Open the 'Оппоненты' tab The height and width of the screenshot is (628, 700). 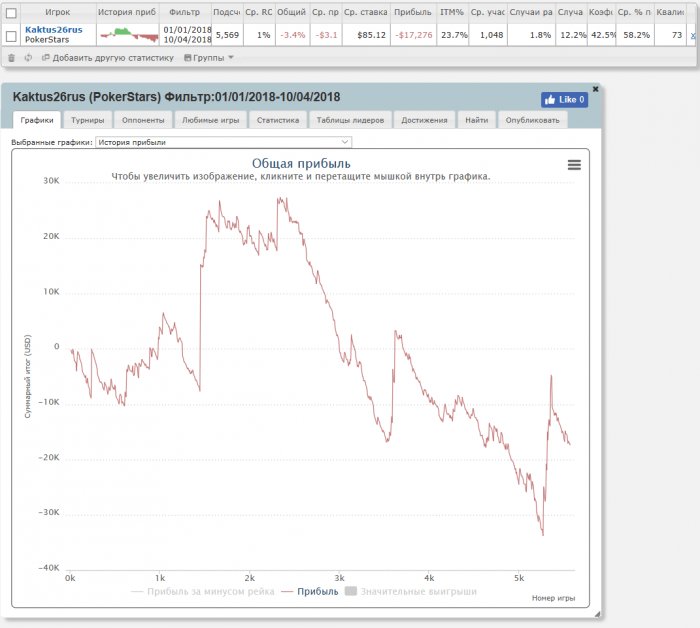pos(143,120)
